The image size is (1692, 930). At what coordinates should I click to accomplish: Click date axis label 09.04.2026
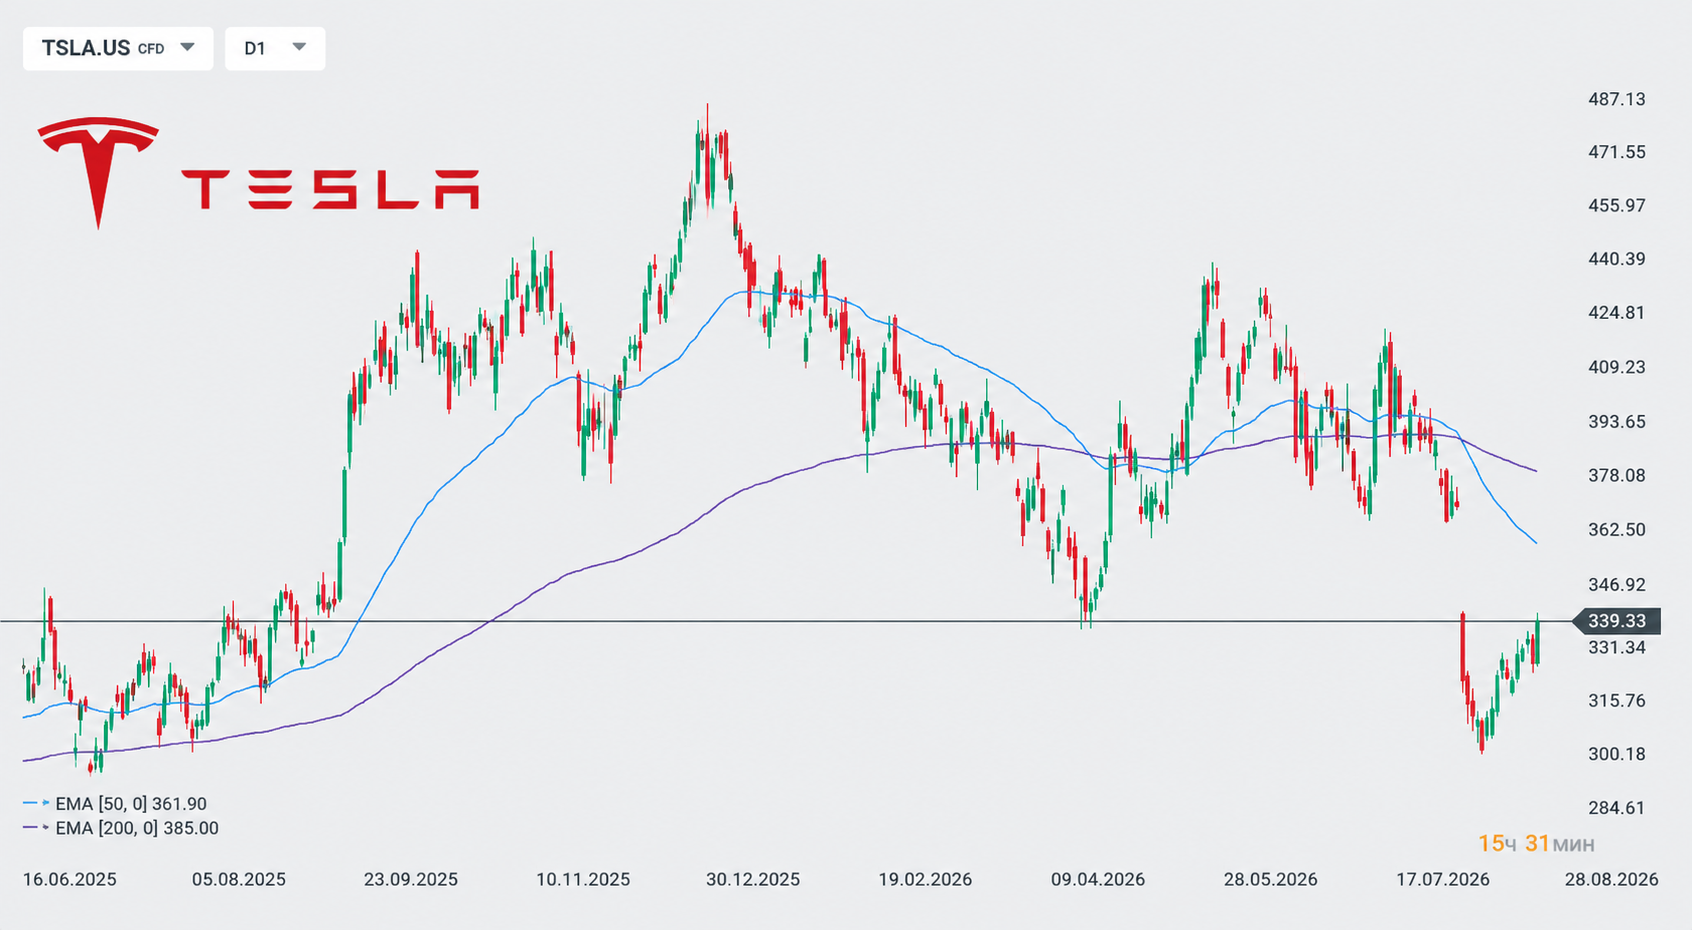point(1098,879)
